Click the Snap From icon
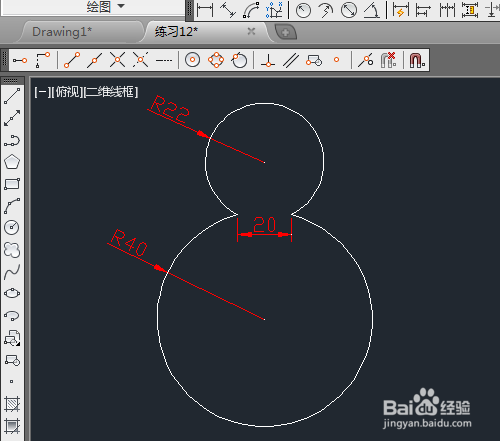Screen dimensions: 500x441 click(x=43, y=60)
